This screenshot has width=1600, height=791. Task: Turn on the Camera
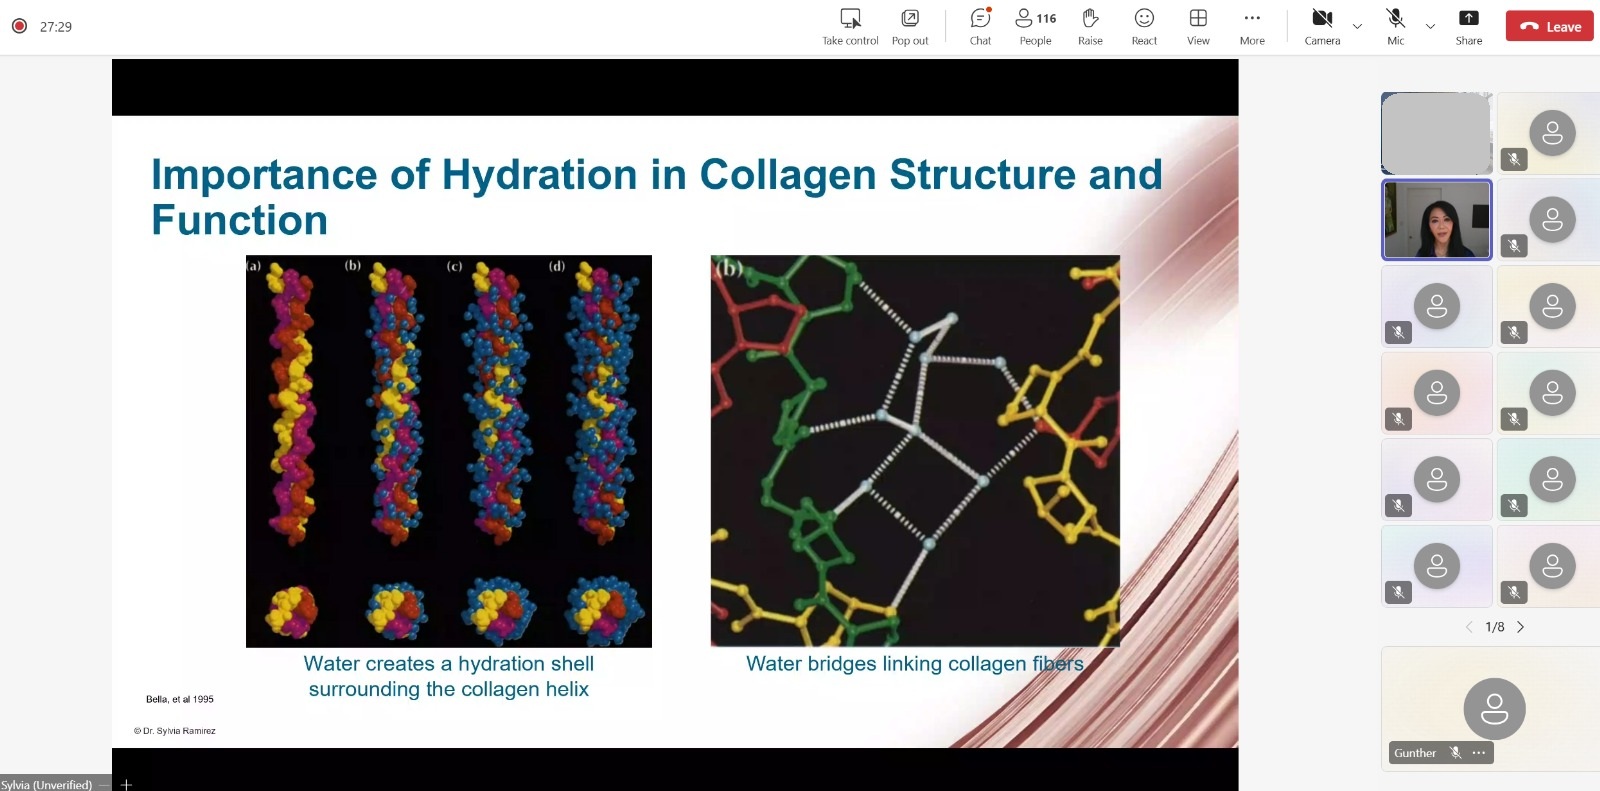click(1322, 27)
